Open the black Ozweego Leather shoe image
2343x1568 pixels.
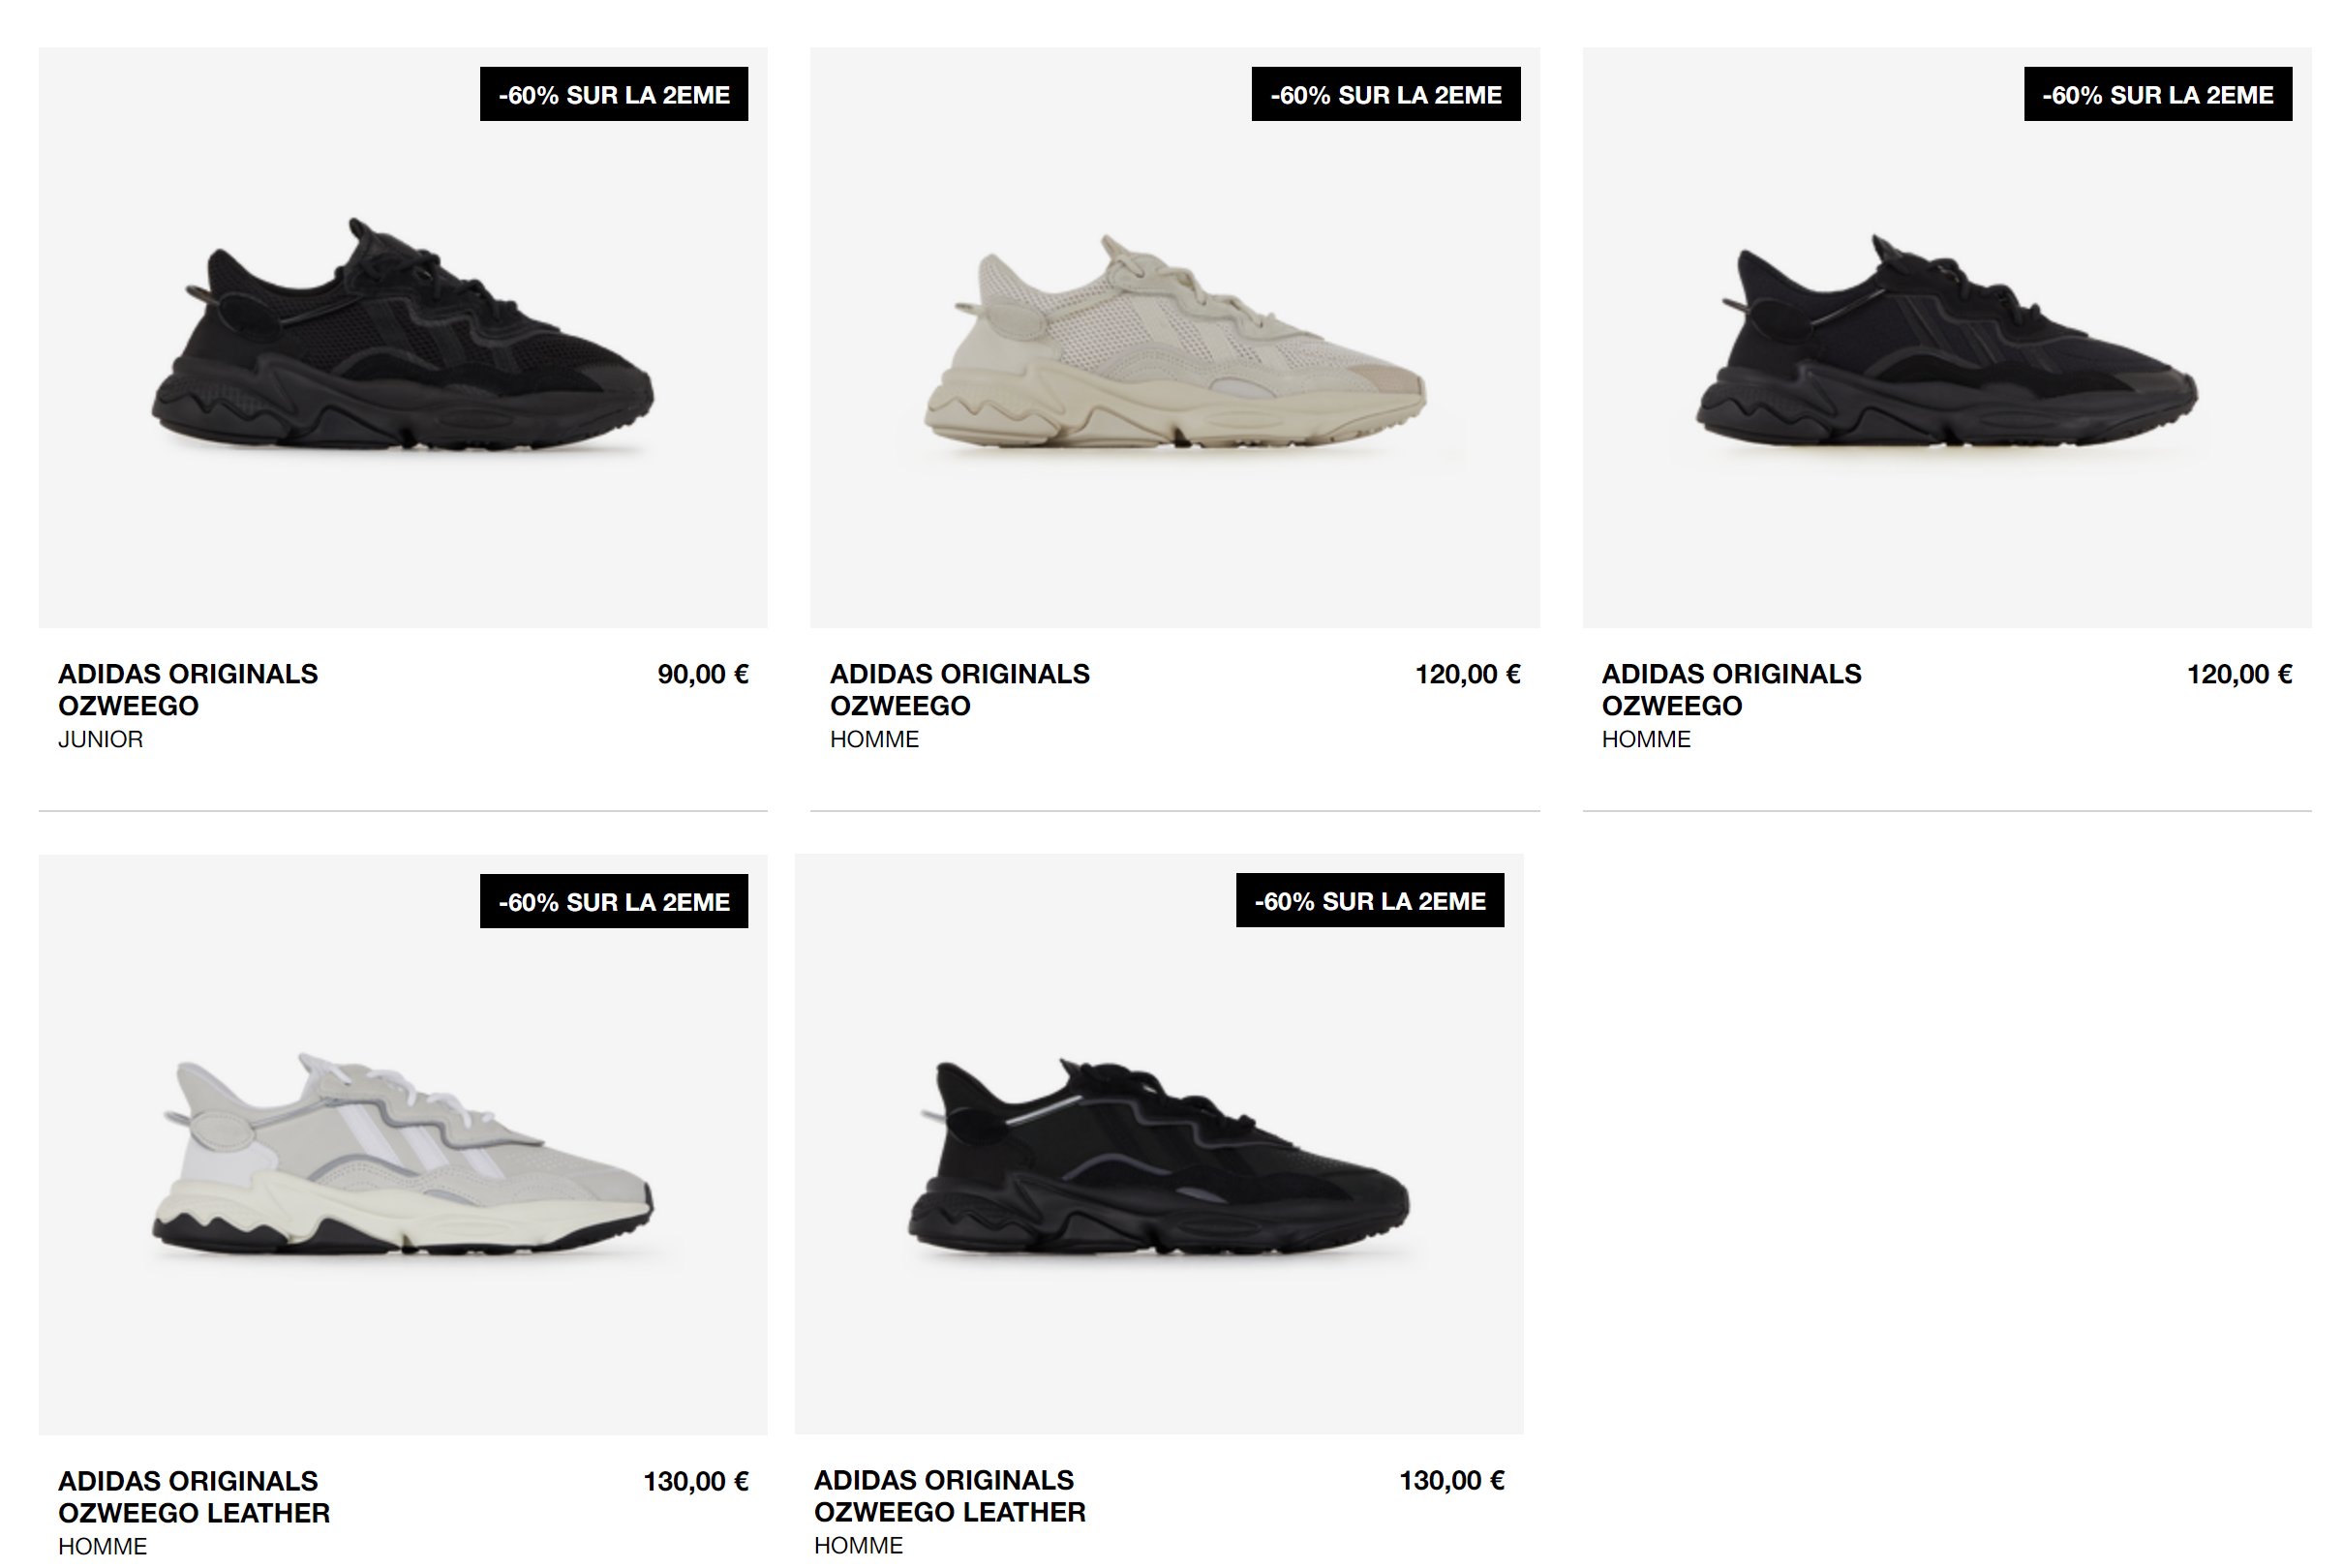[x=1159, y=1144]
